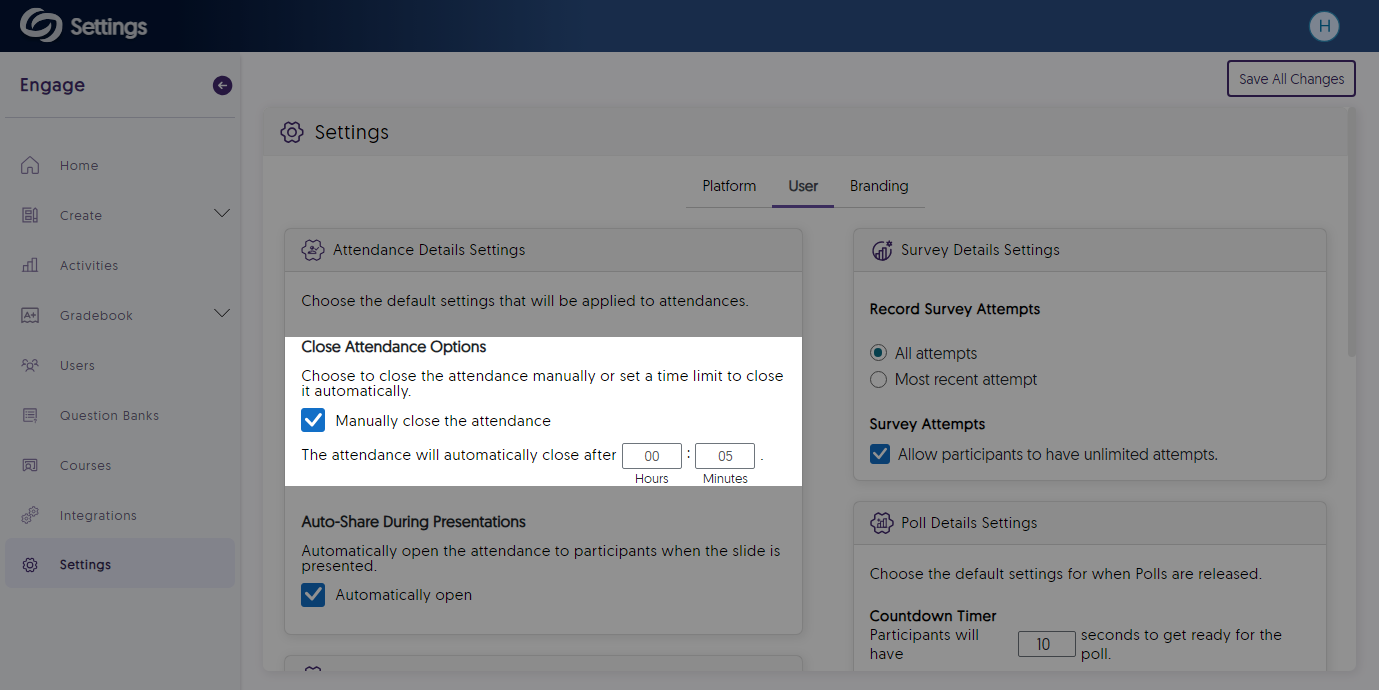Expand the Create menu chevron
The width and height of the screenshot is (1379, 690).
tap(222, 214)
